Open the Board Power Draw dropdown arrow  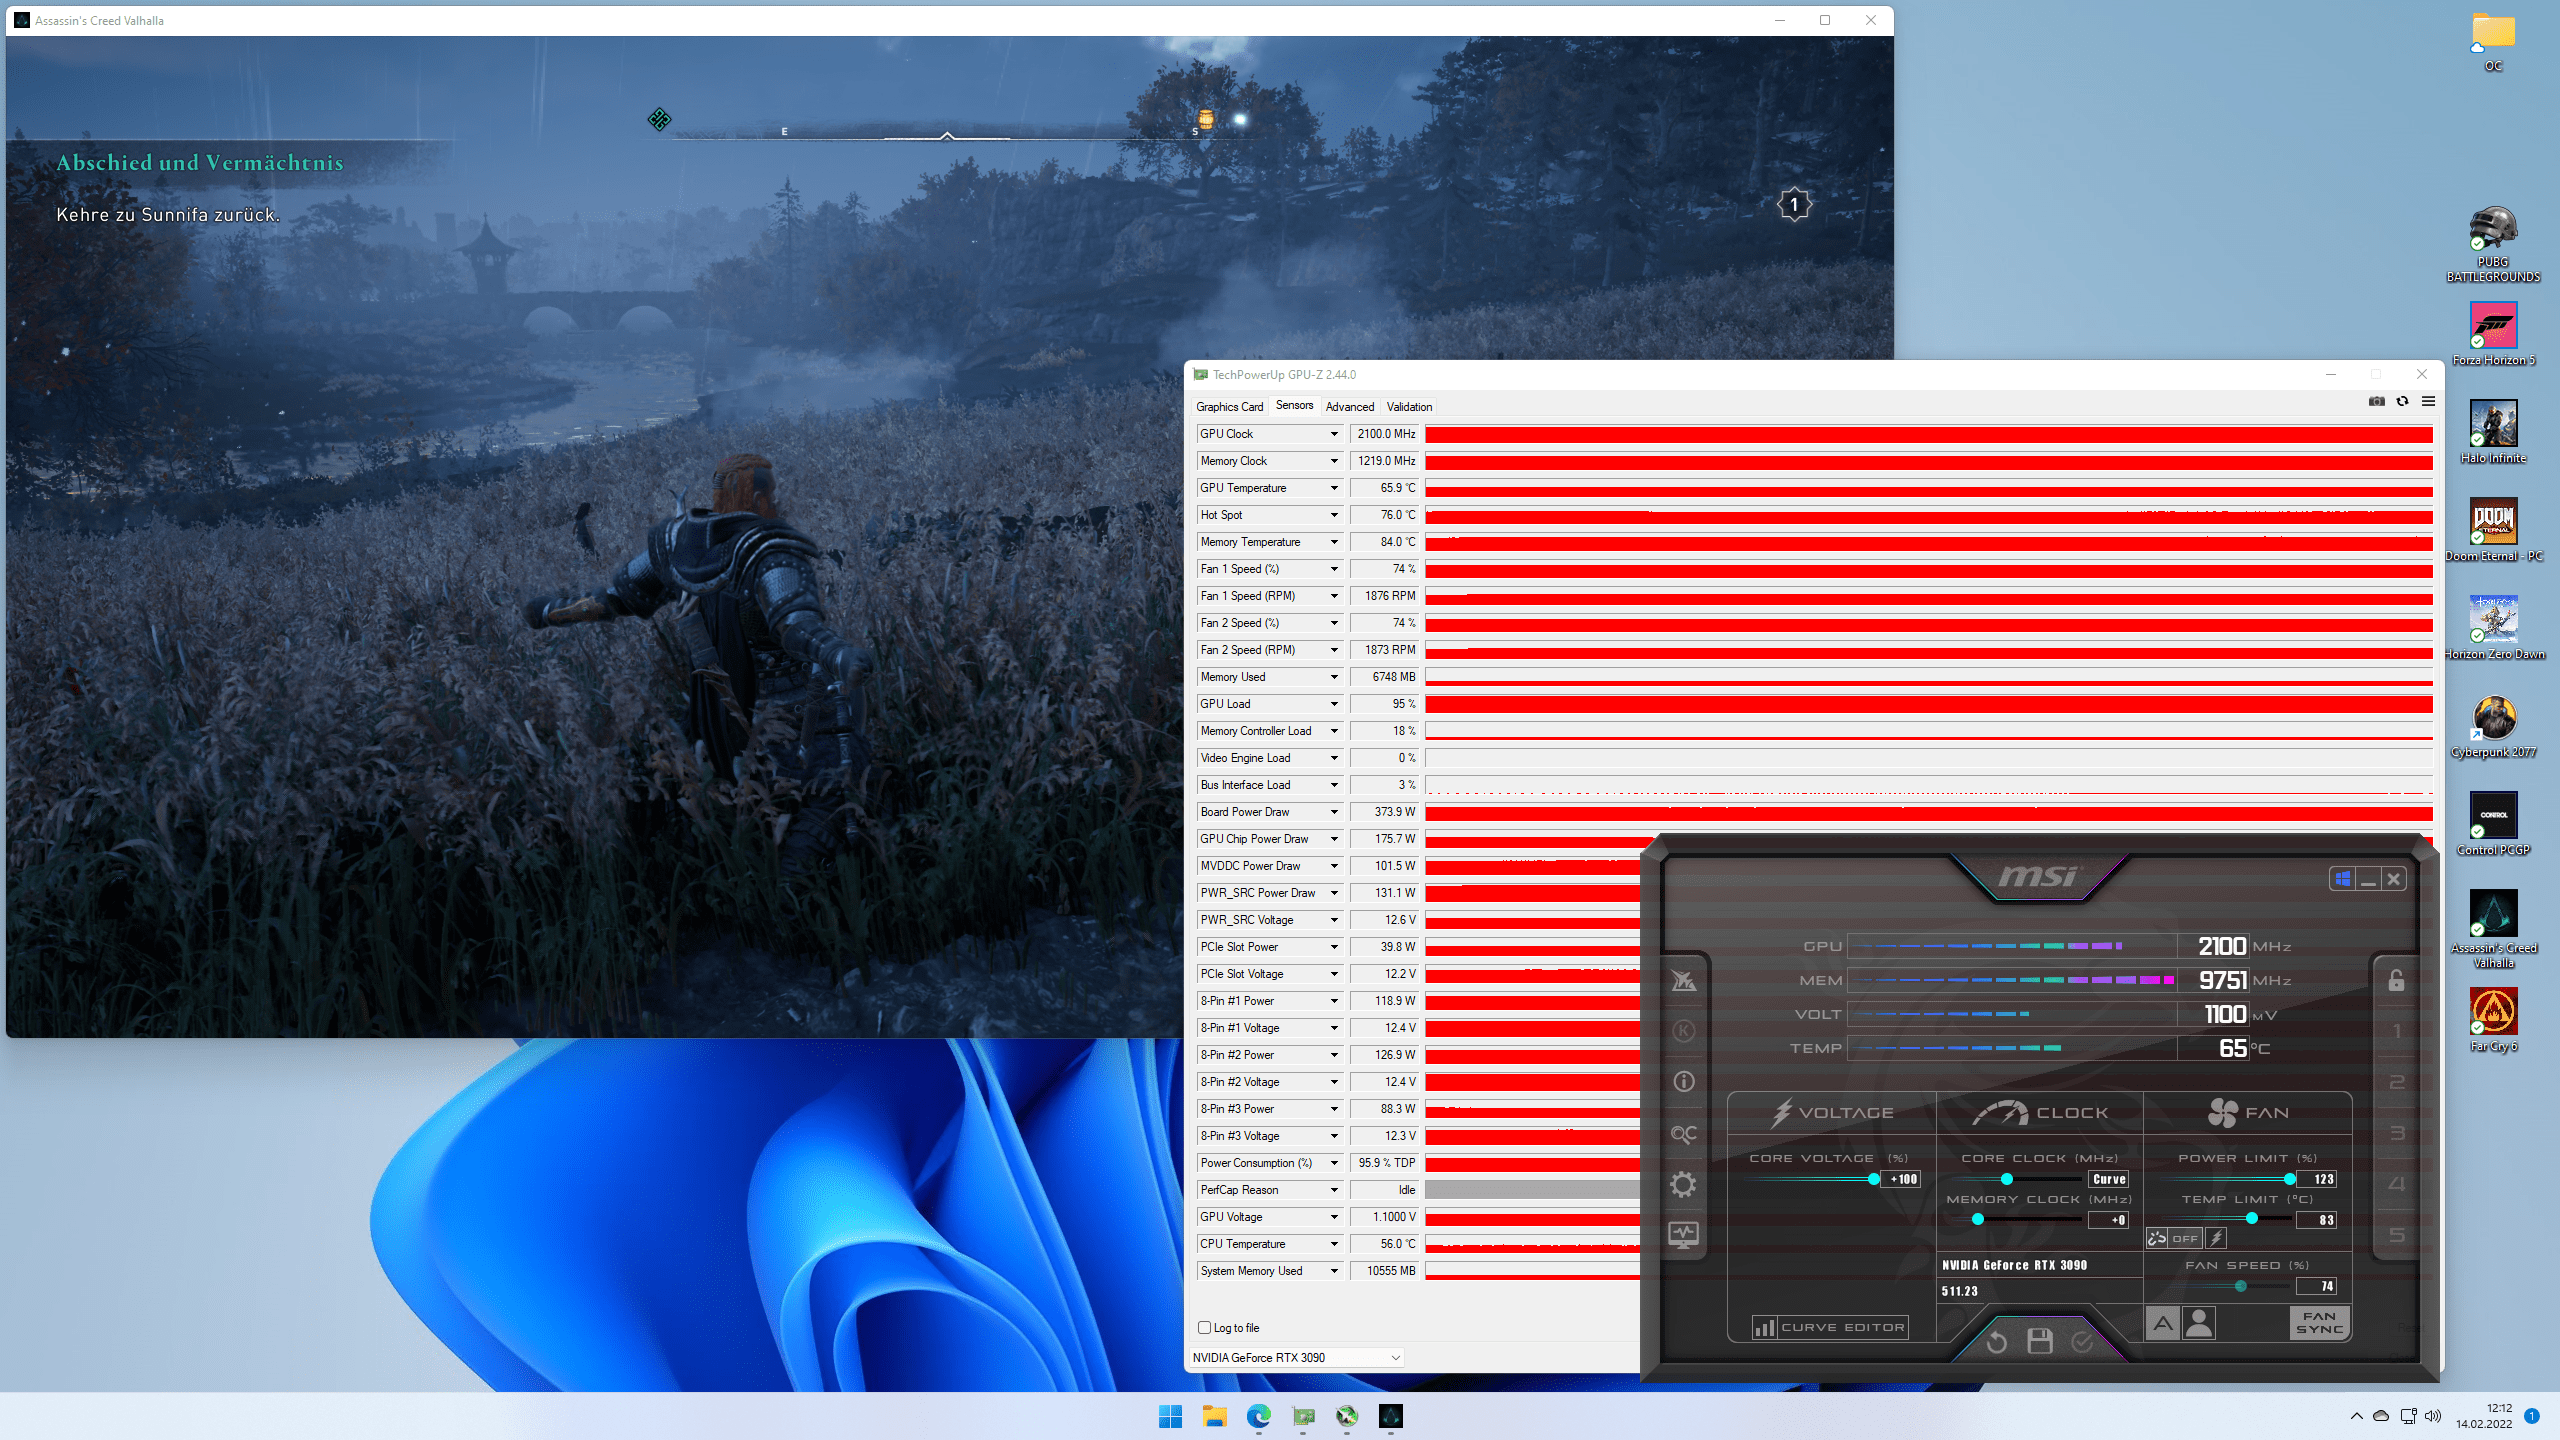[x=1334, y=812]
